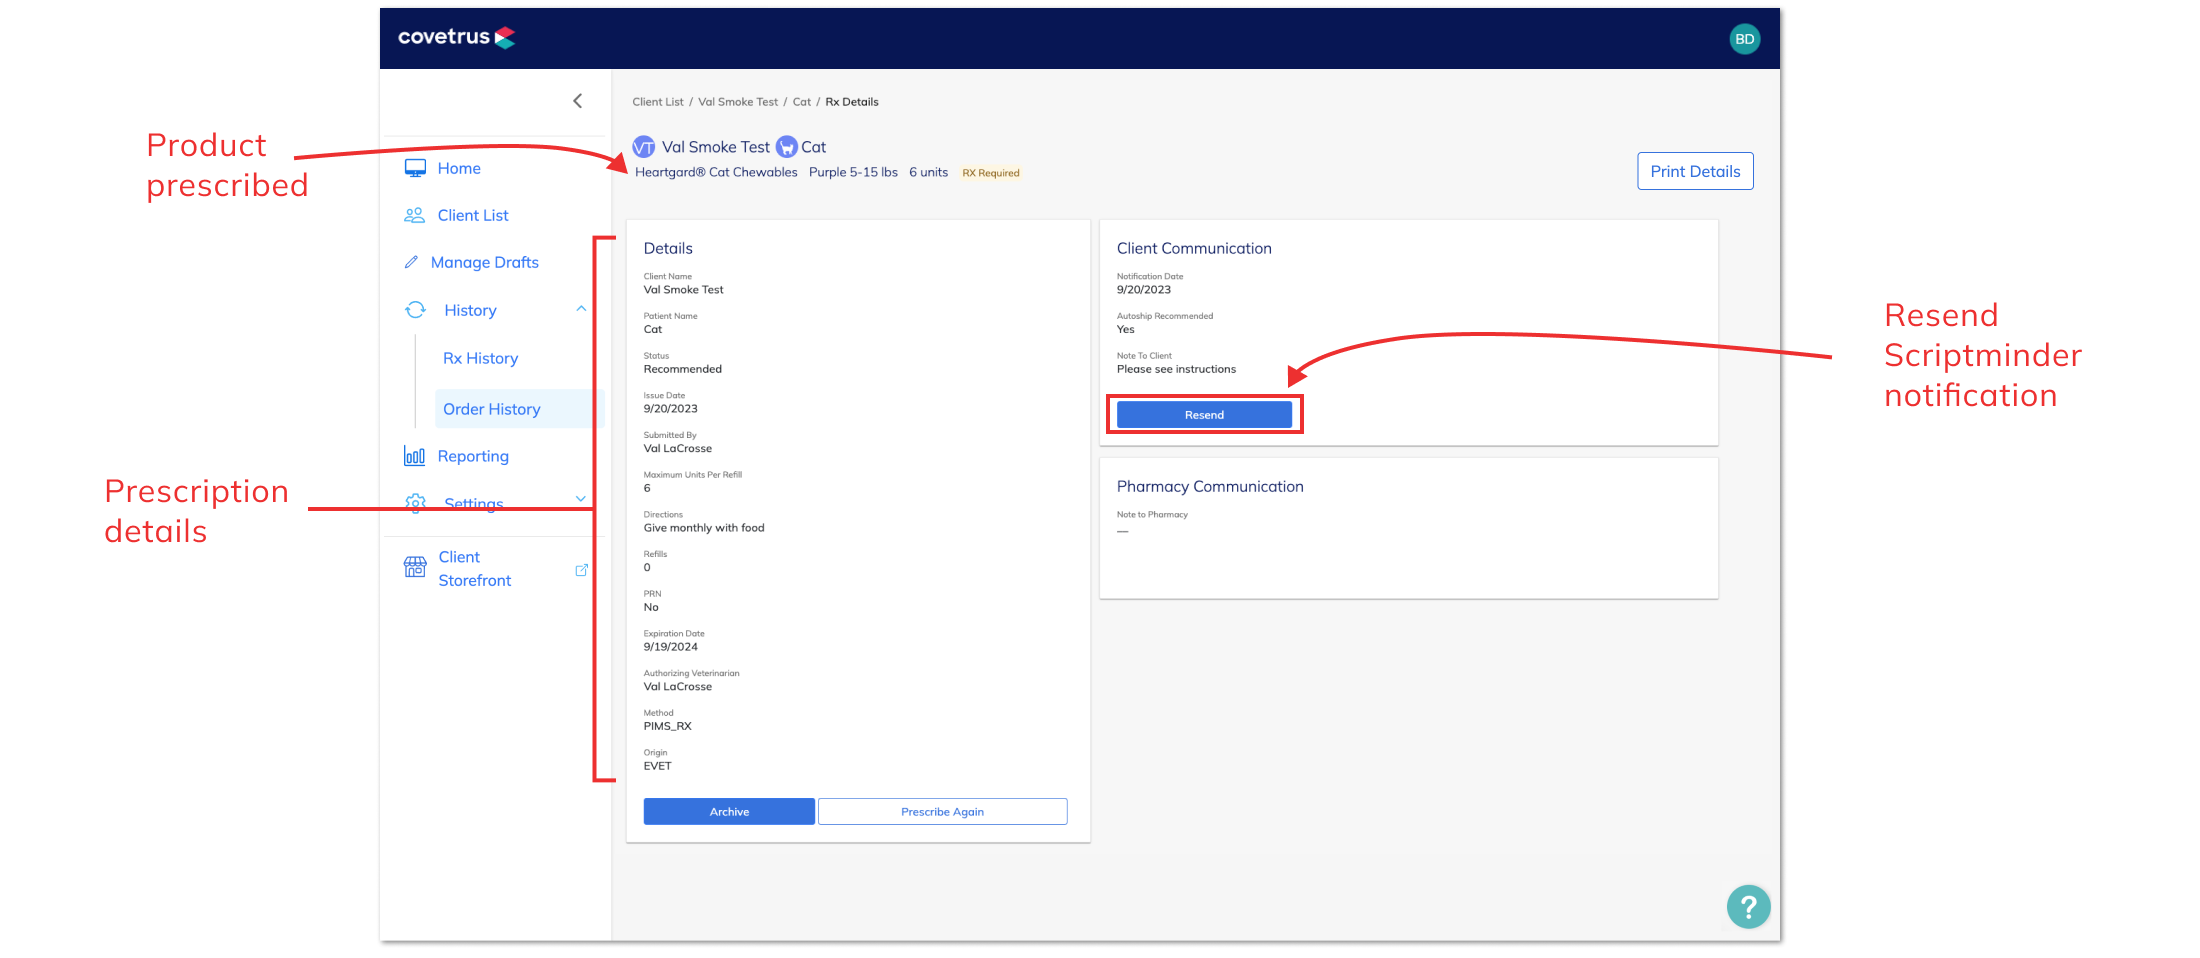The image size is (2200, 958).
Task: Click the Client Storefront shop icon
Action: (x=415, y=567)
